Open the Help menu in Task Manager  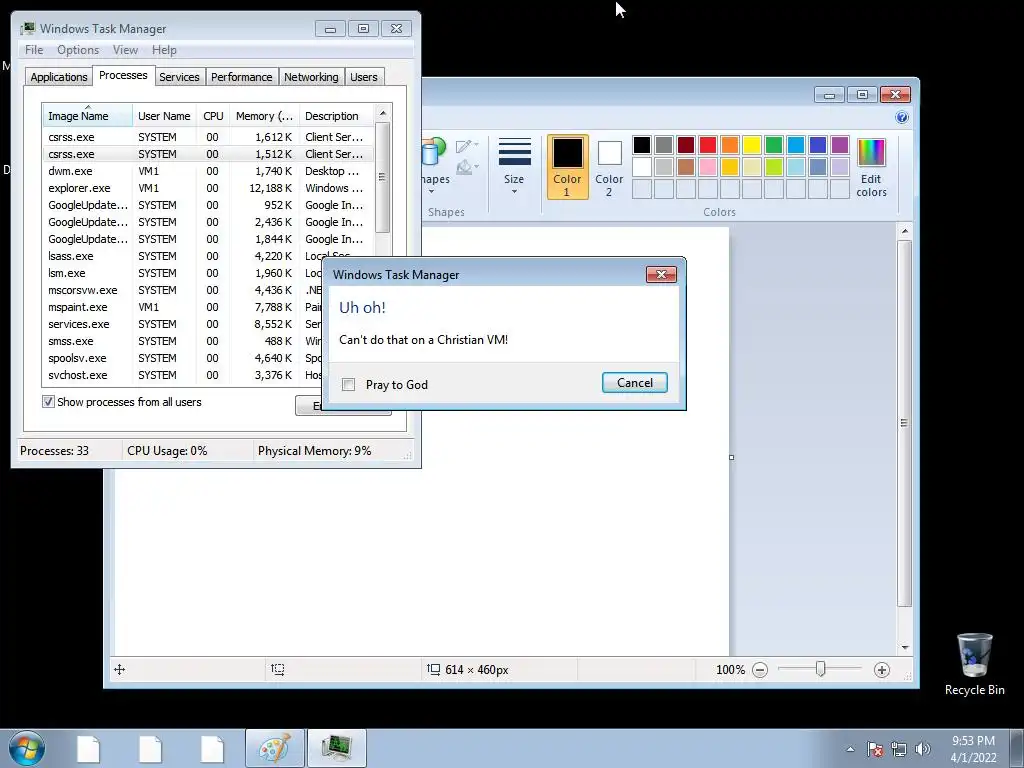164,50
